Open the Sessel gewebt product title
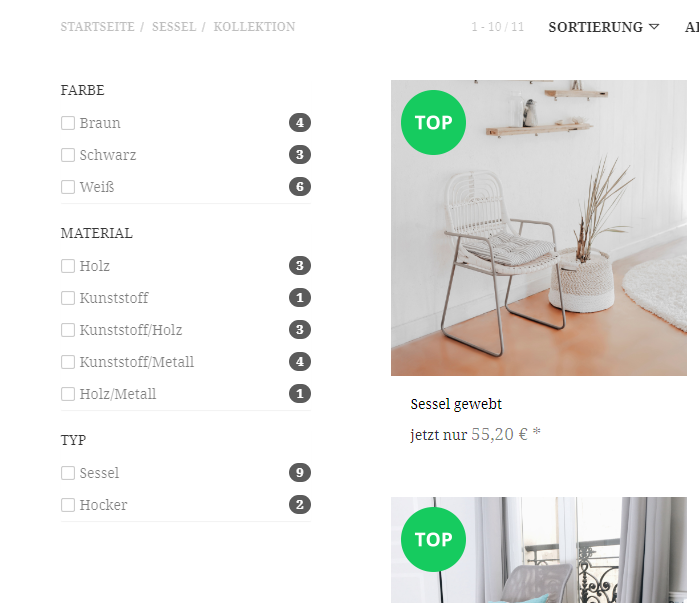The height and width of the screenshot is (603, 699). (x=456, y=404)
